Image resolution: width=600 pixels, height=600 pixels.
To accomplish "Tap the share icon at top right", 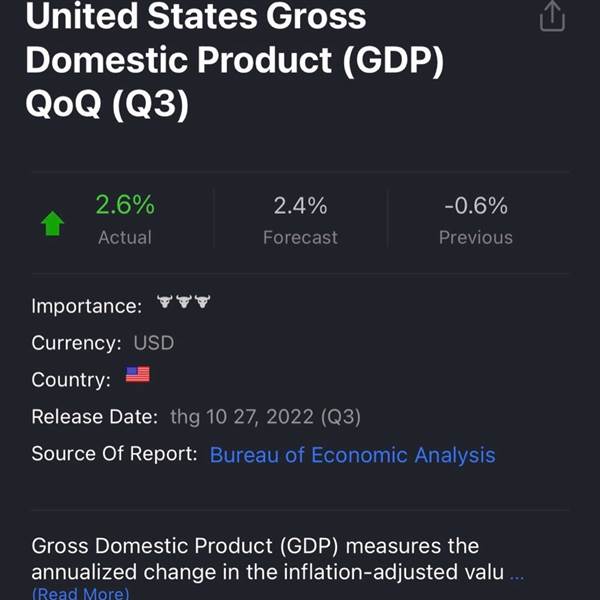I will click(x=552, y=16).
